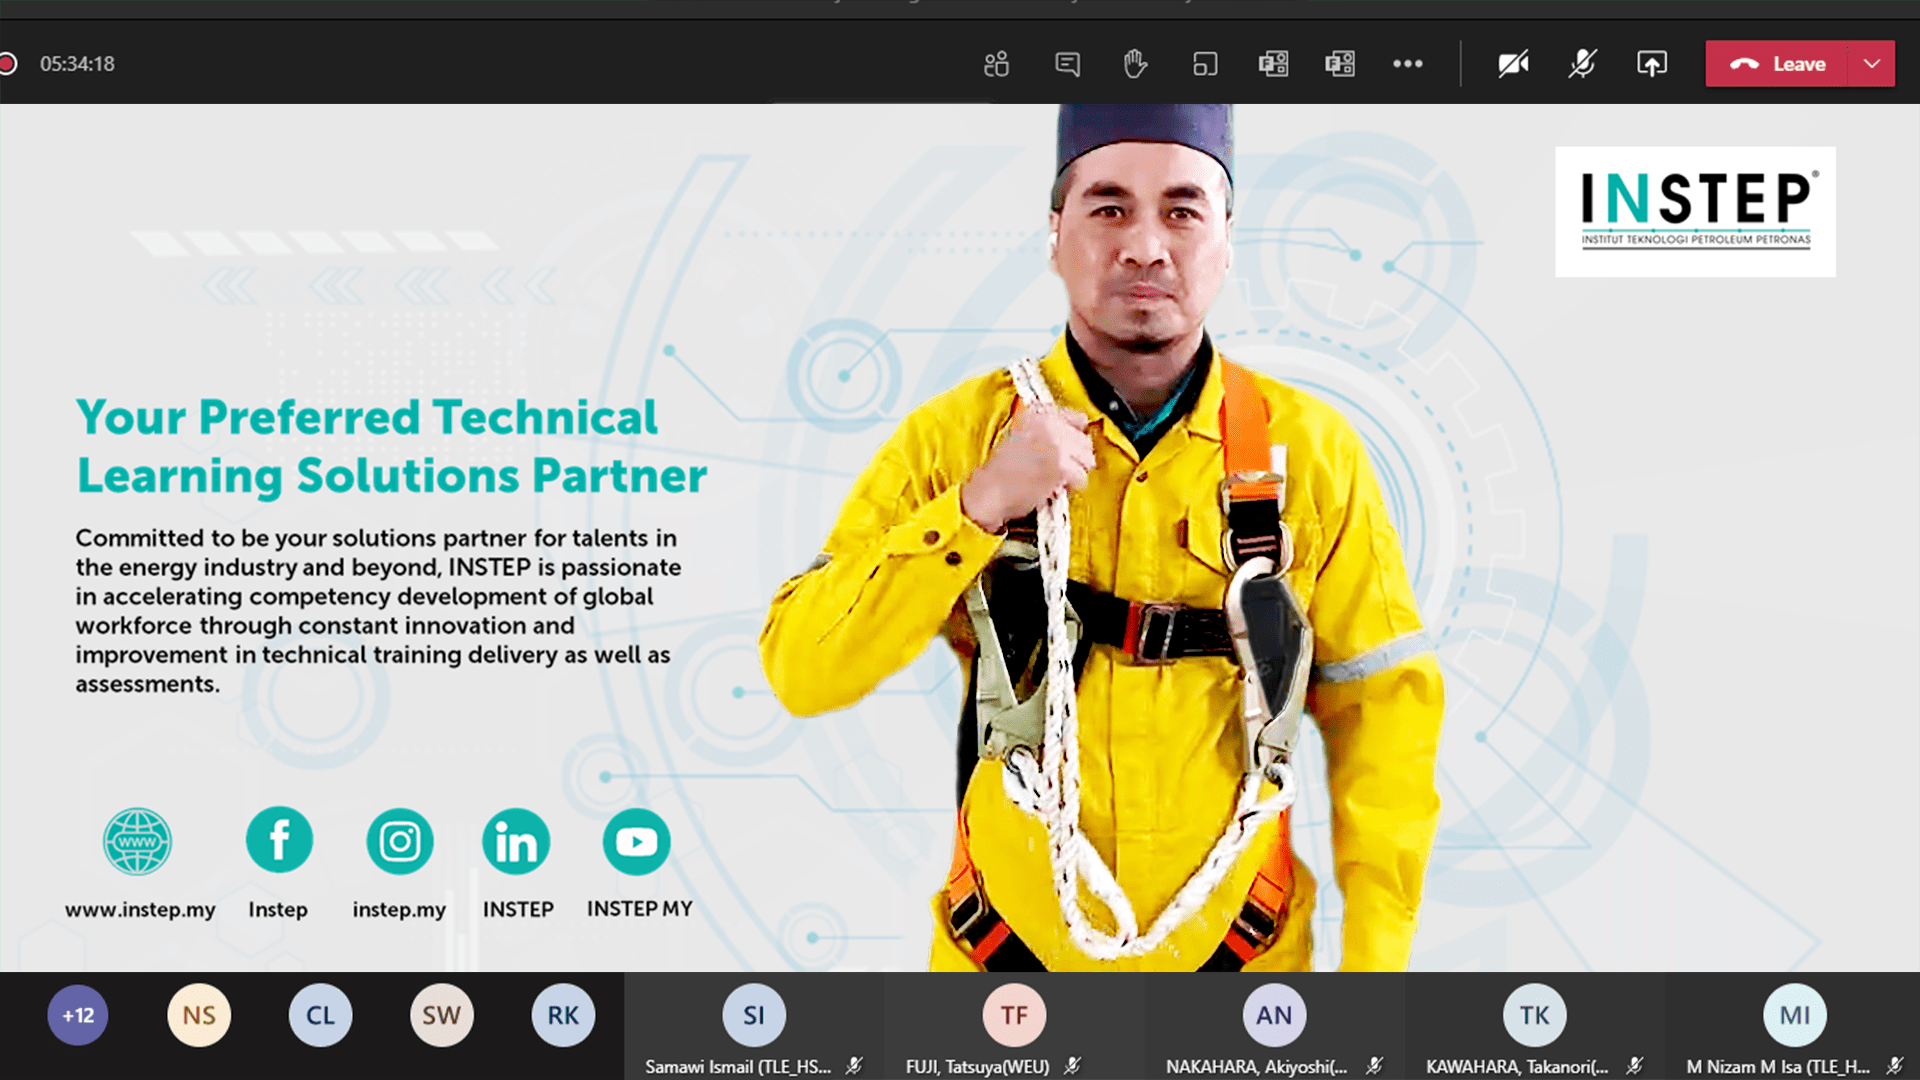
Task: Click muted mic icon beside FUJI, Tatsuya
Action: point(1072,1066)
